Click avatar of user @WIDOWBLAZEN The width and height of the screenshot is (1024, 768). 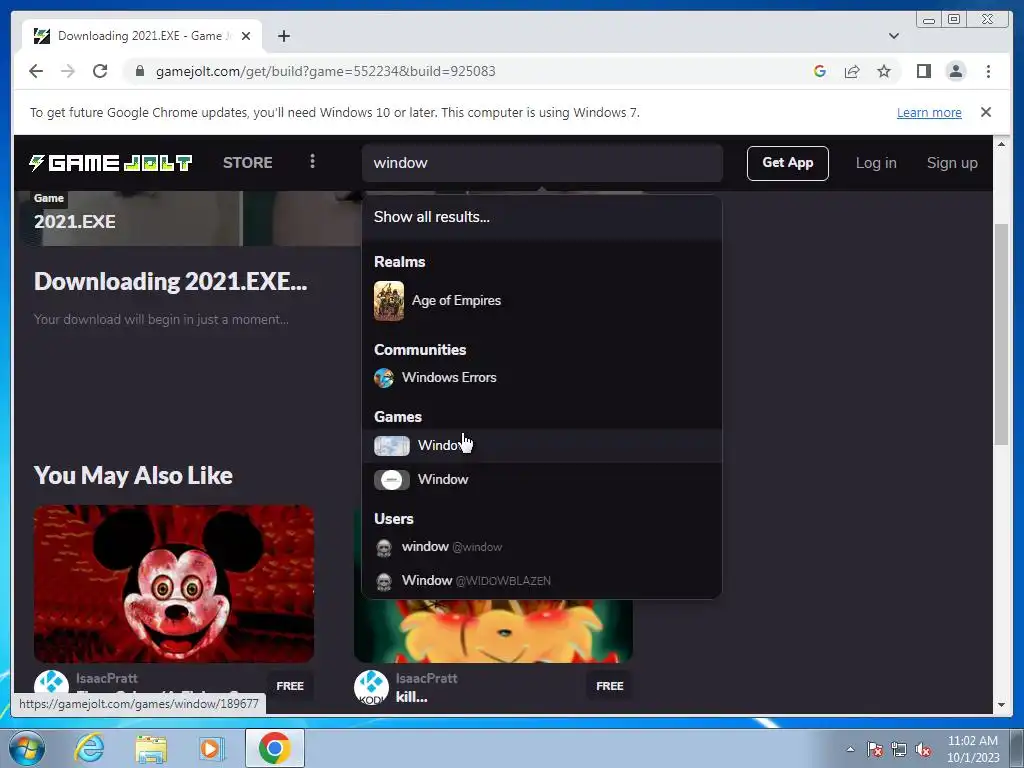tap(384, 581)
